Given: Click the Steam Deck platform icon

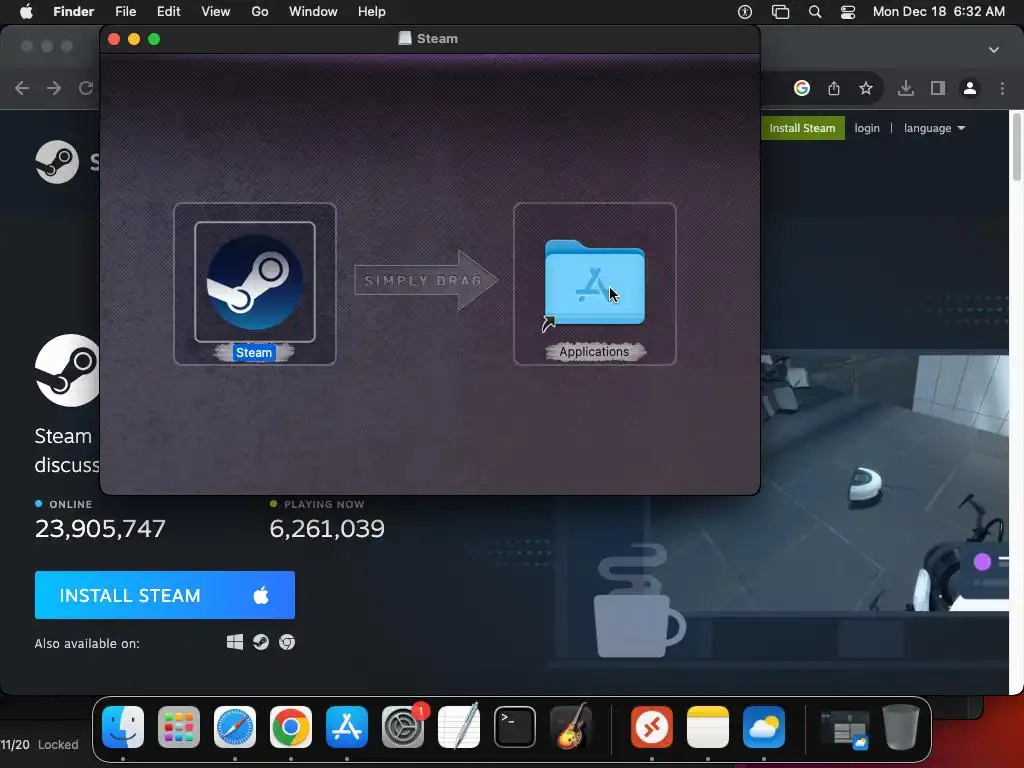Looking at the screenshot, I should [261, 643].
